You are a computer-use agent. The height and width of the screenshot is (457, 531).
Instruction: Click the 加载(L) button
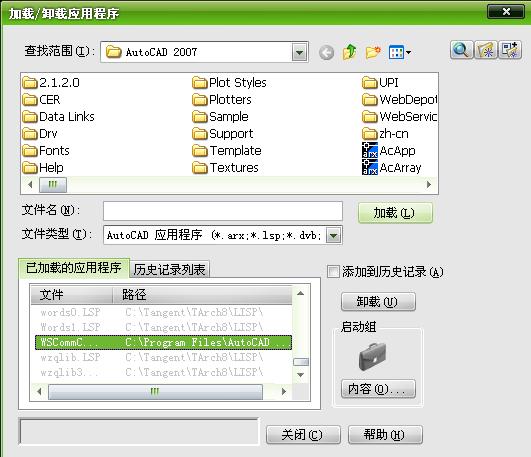pyautogui.click(x=395, y=213)
